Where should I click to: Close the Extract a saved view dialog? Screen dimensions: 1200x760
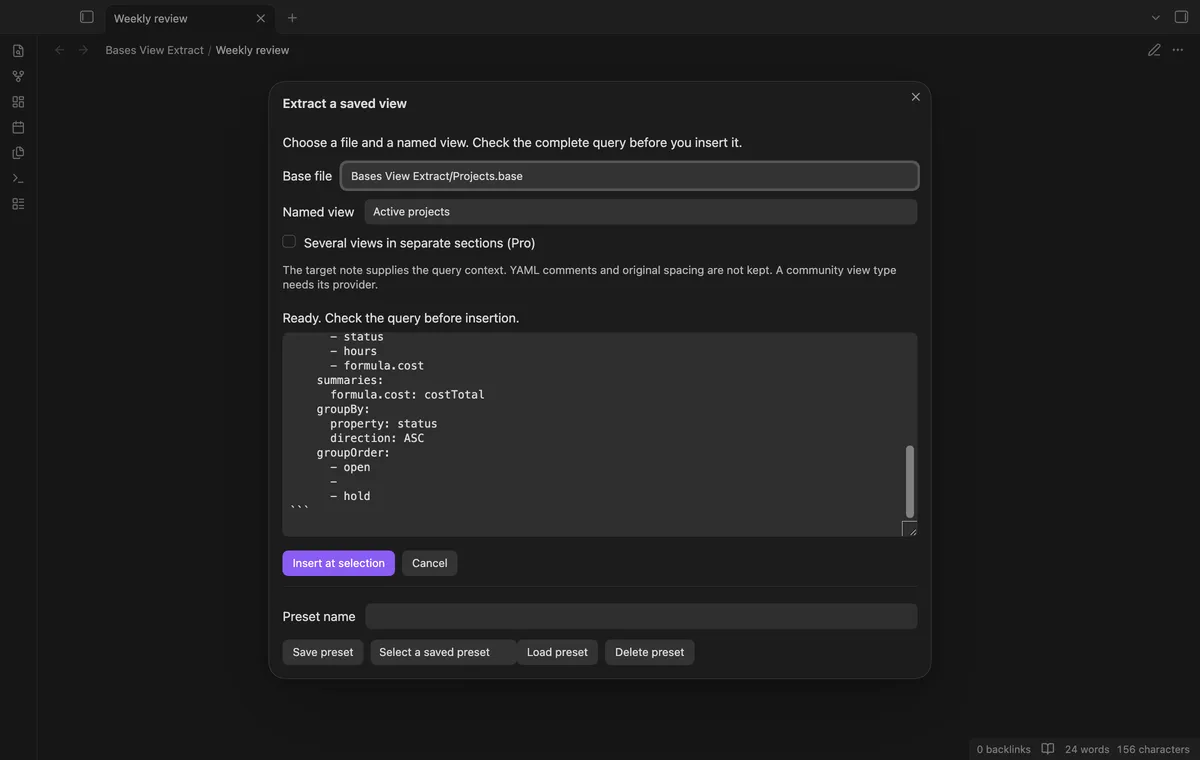(915, 97)
